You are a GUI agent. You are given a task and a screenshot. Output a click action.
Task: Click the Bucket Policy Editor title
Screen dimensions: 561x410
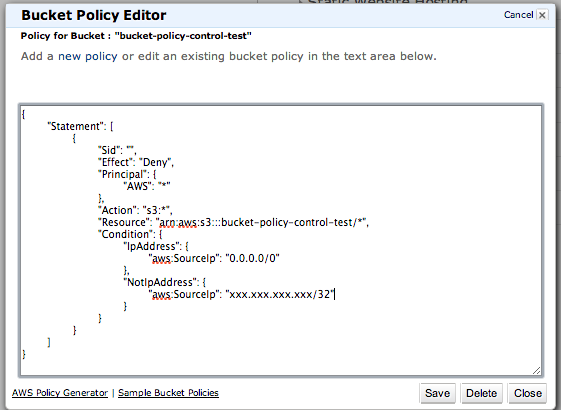coord(94,15)
